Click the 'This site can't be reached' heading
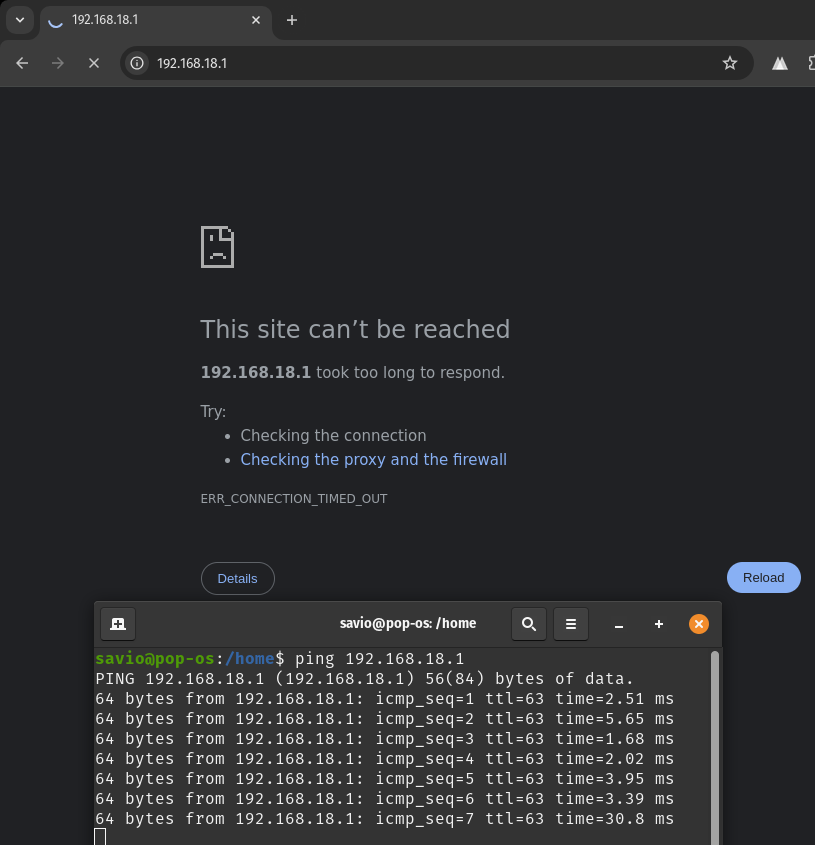Image resolution: width=815 pixels, height=845 pixels. 355,329
